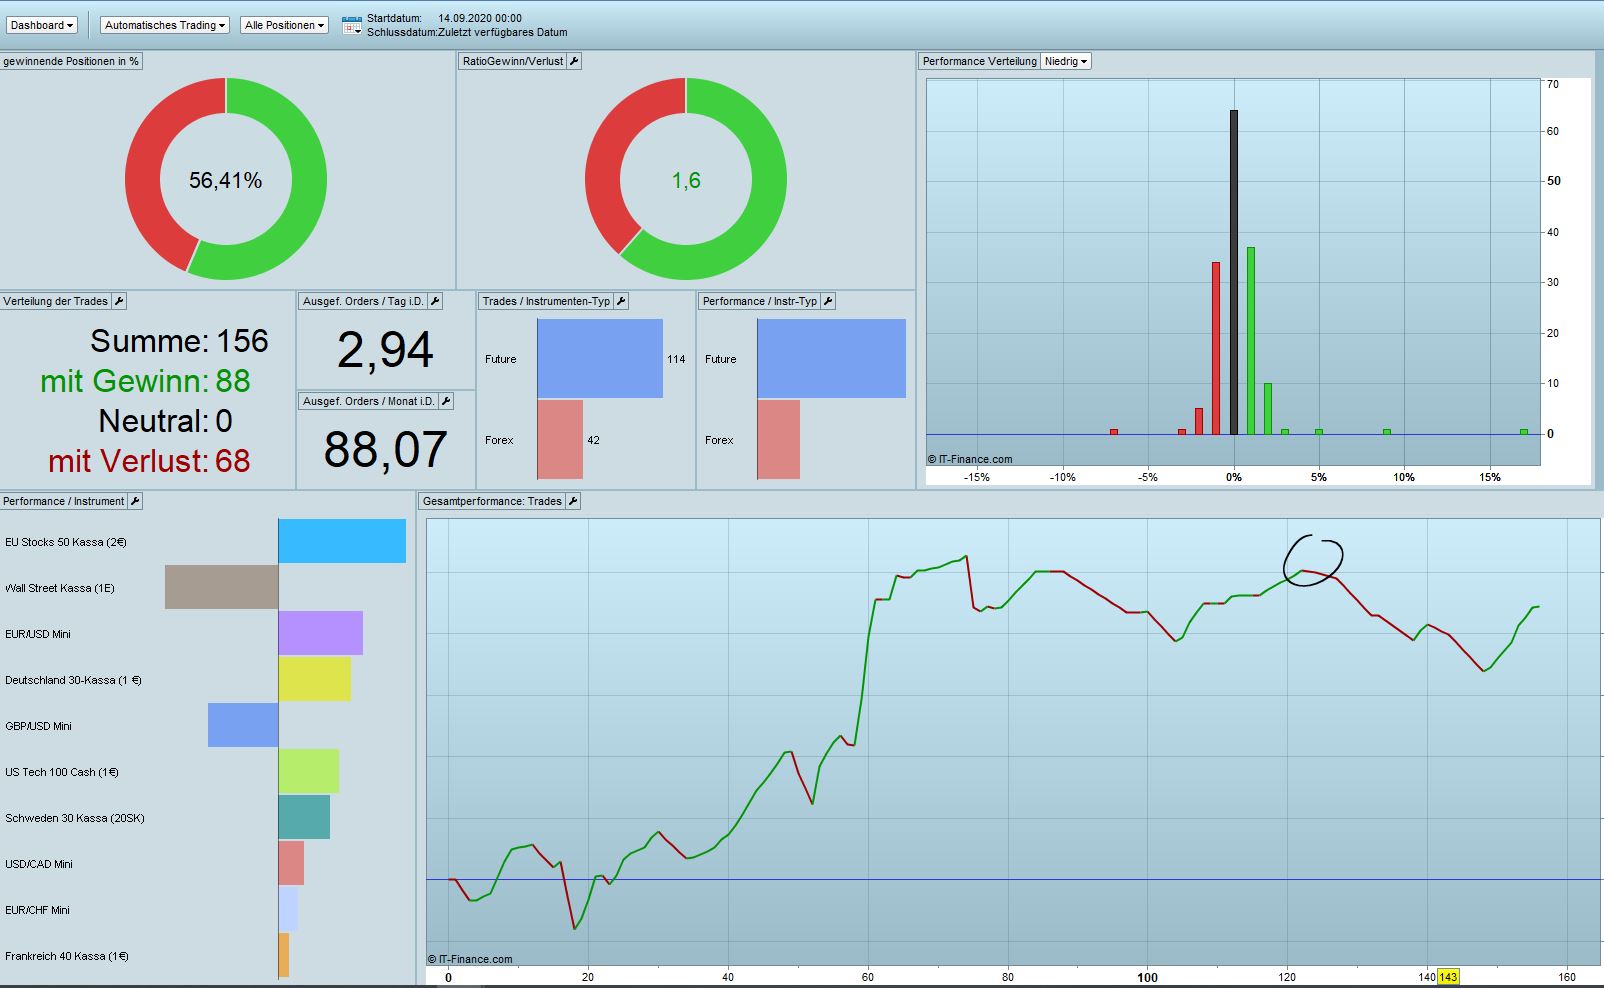
Task: Open settings wrench for Ausgef. Orders / Tag
Action: tap(435, 301)
